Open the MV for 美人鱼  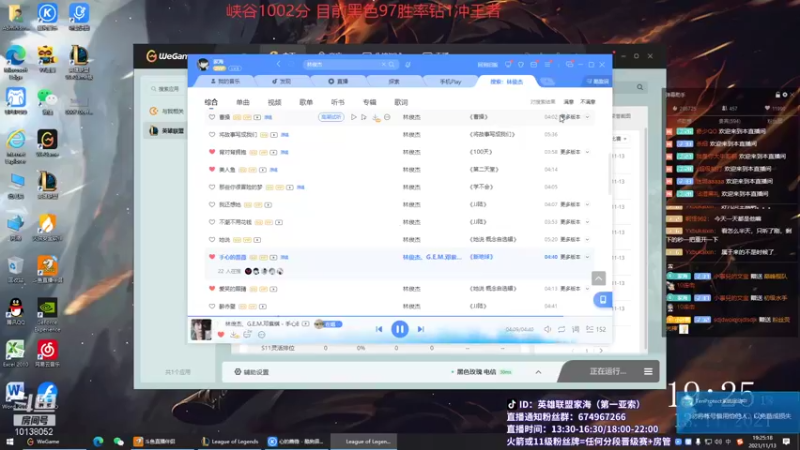point(263,169)
